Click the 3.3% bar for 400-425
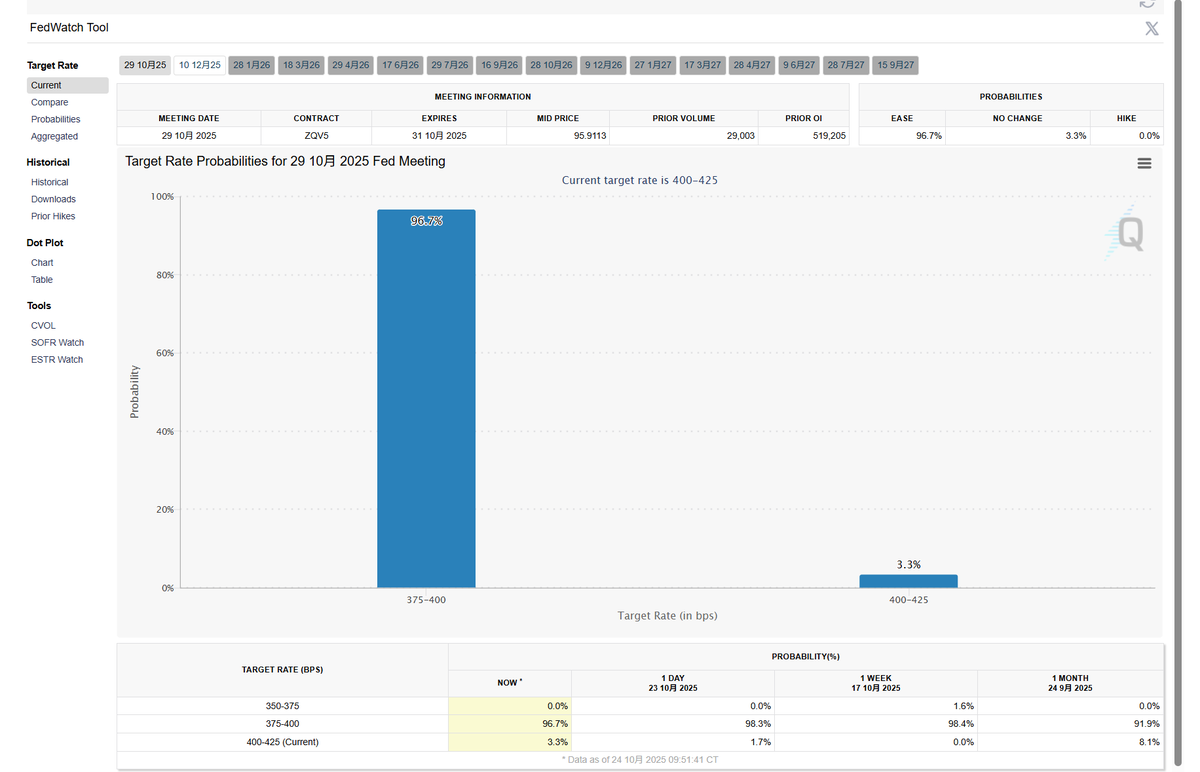Image resolution: width=1200 pixels, height=772 pixels. click(x=908, y=581)
